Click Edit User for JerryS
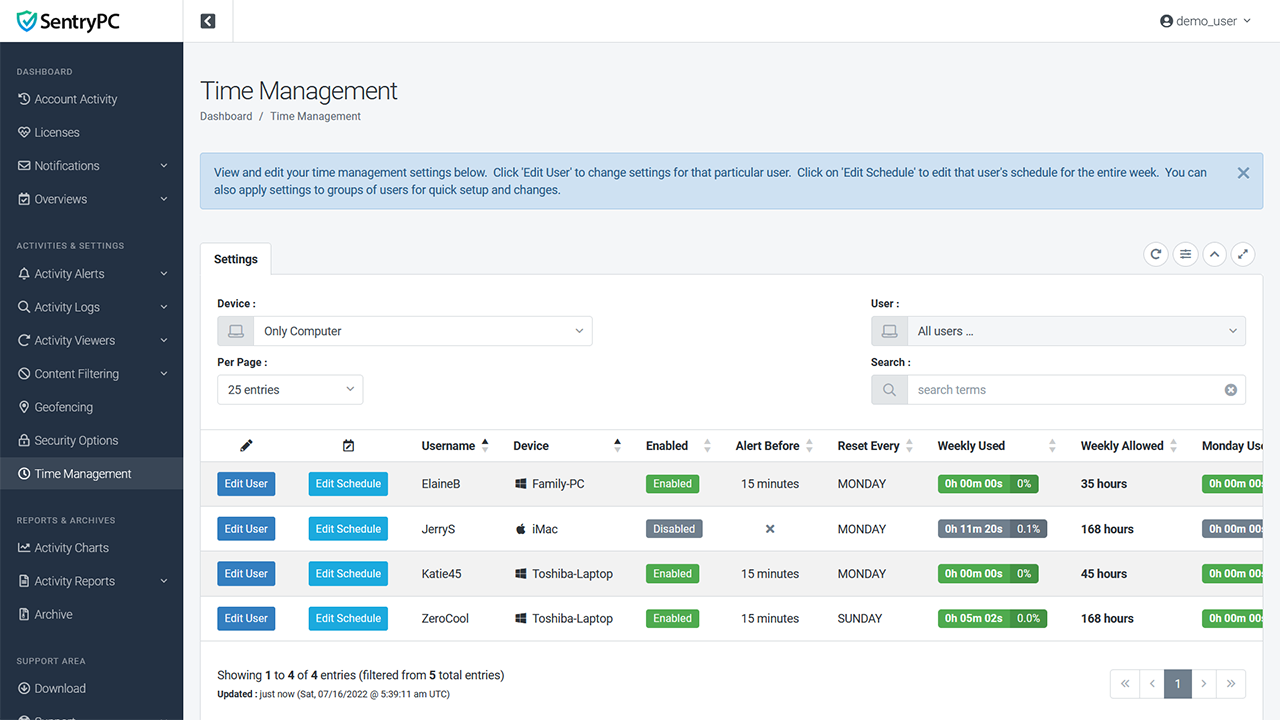Screen dimensions: 1280x720 [x=246, y=529]
